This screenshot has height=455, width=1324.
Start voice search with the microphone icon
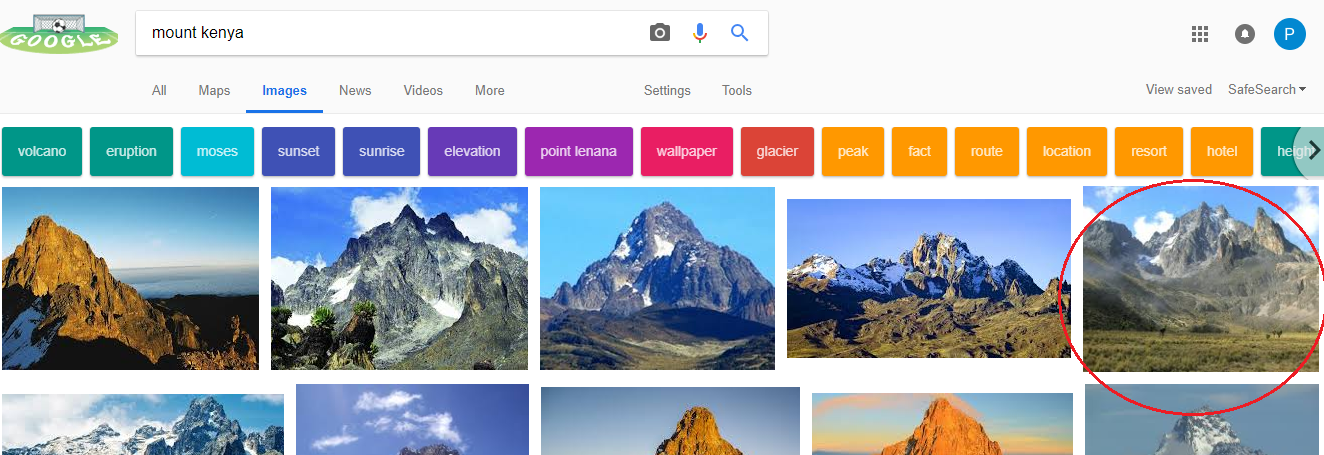click(x=700, y=33)
